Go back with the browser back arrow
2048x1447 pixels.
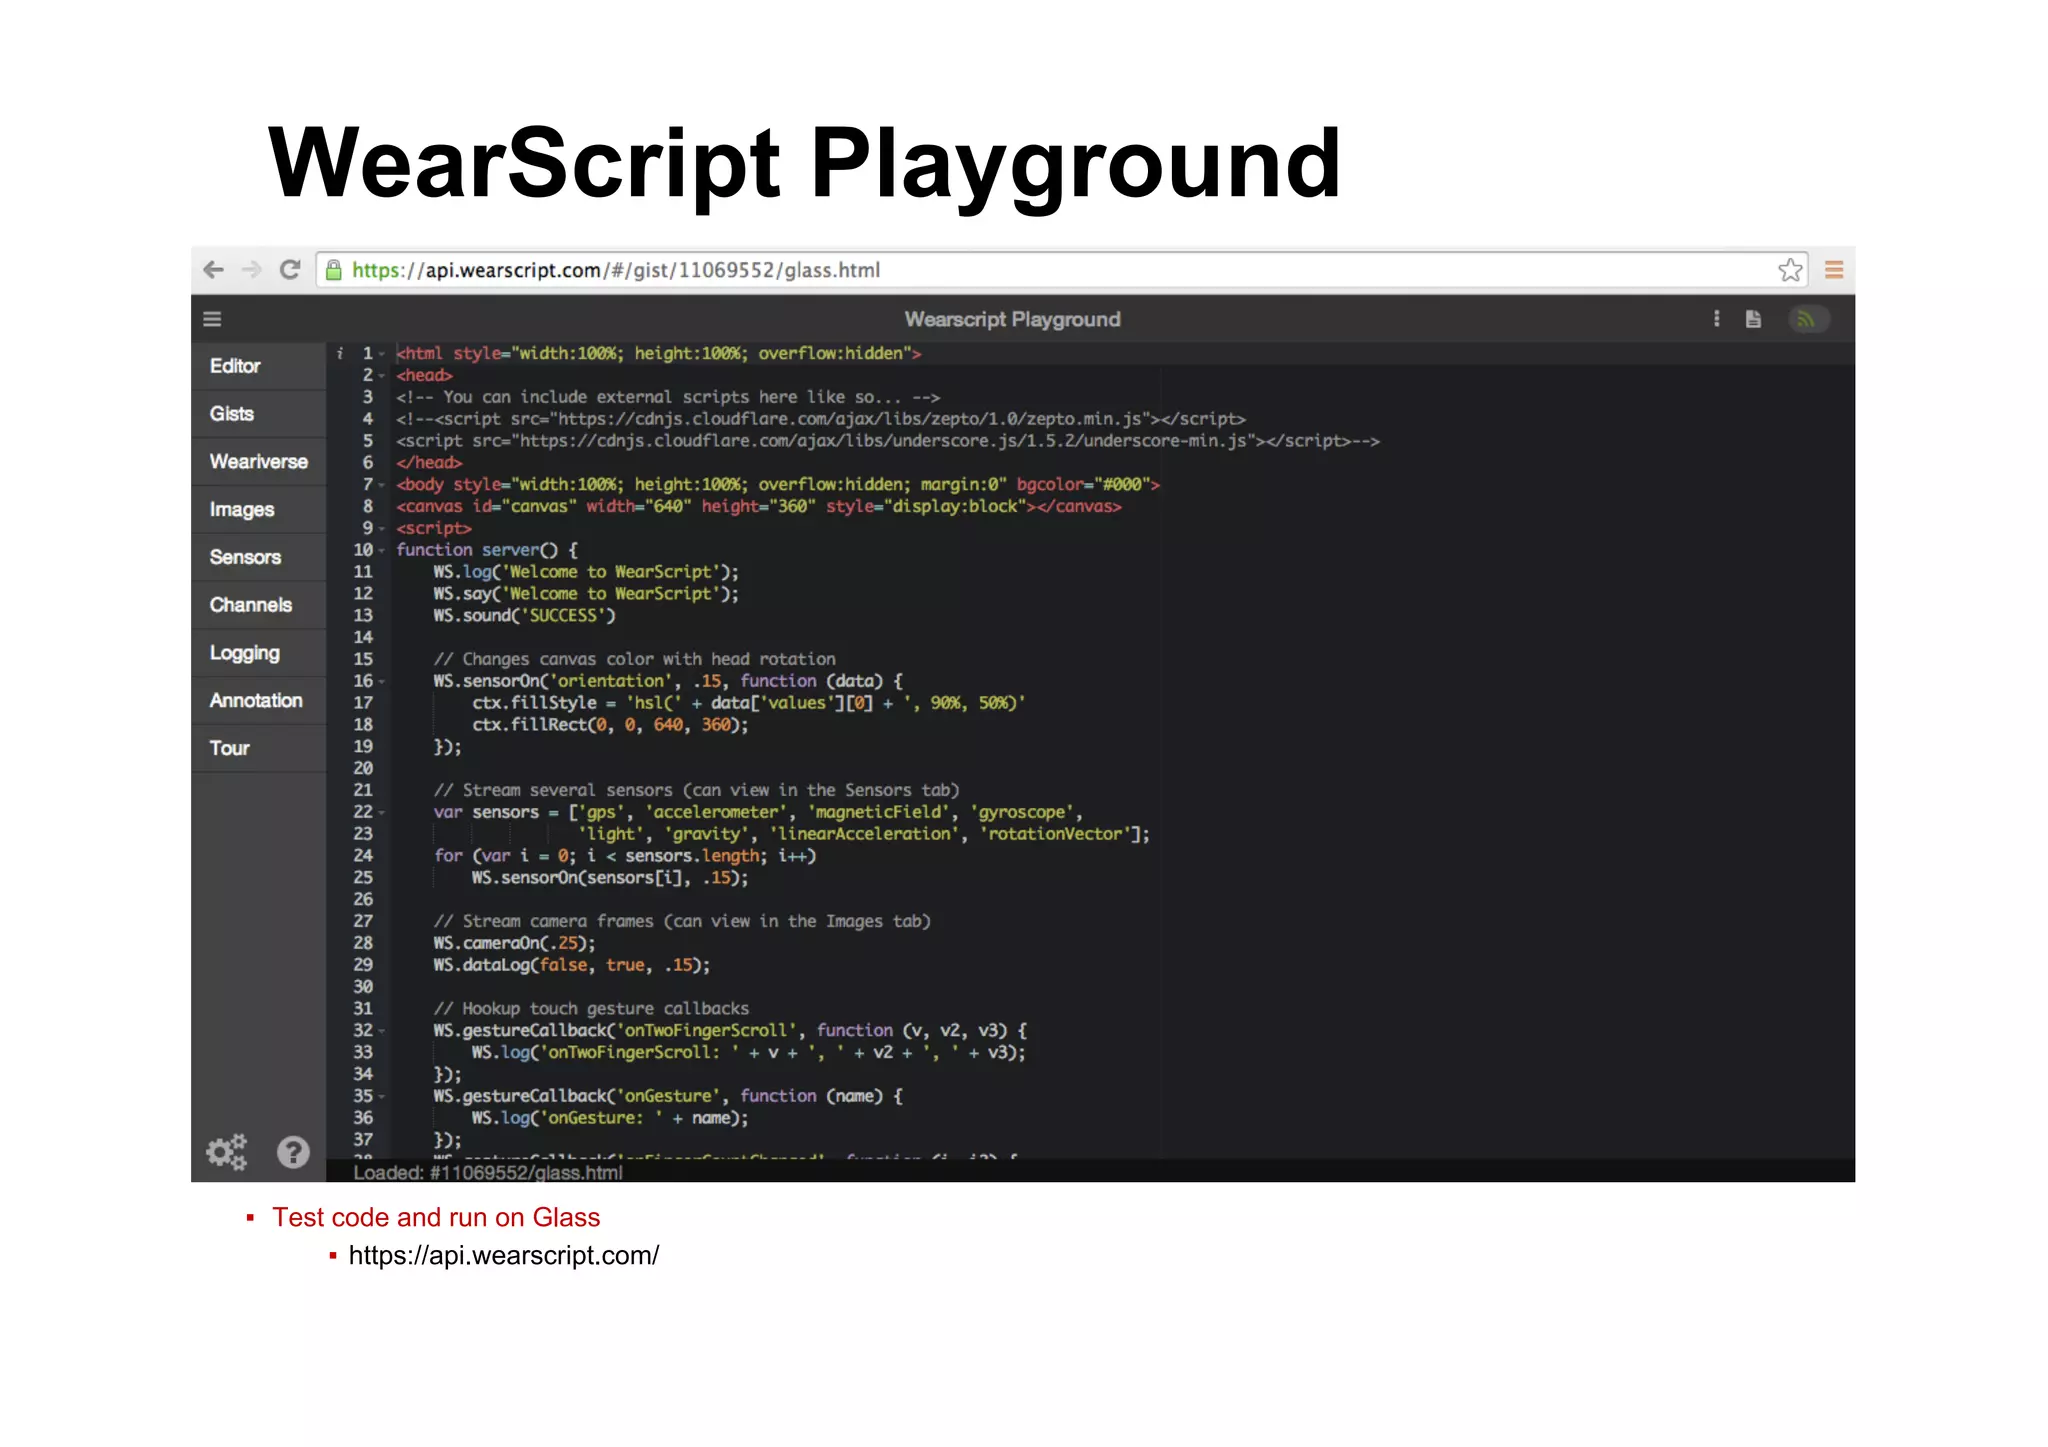213,270
